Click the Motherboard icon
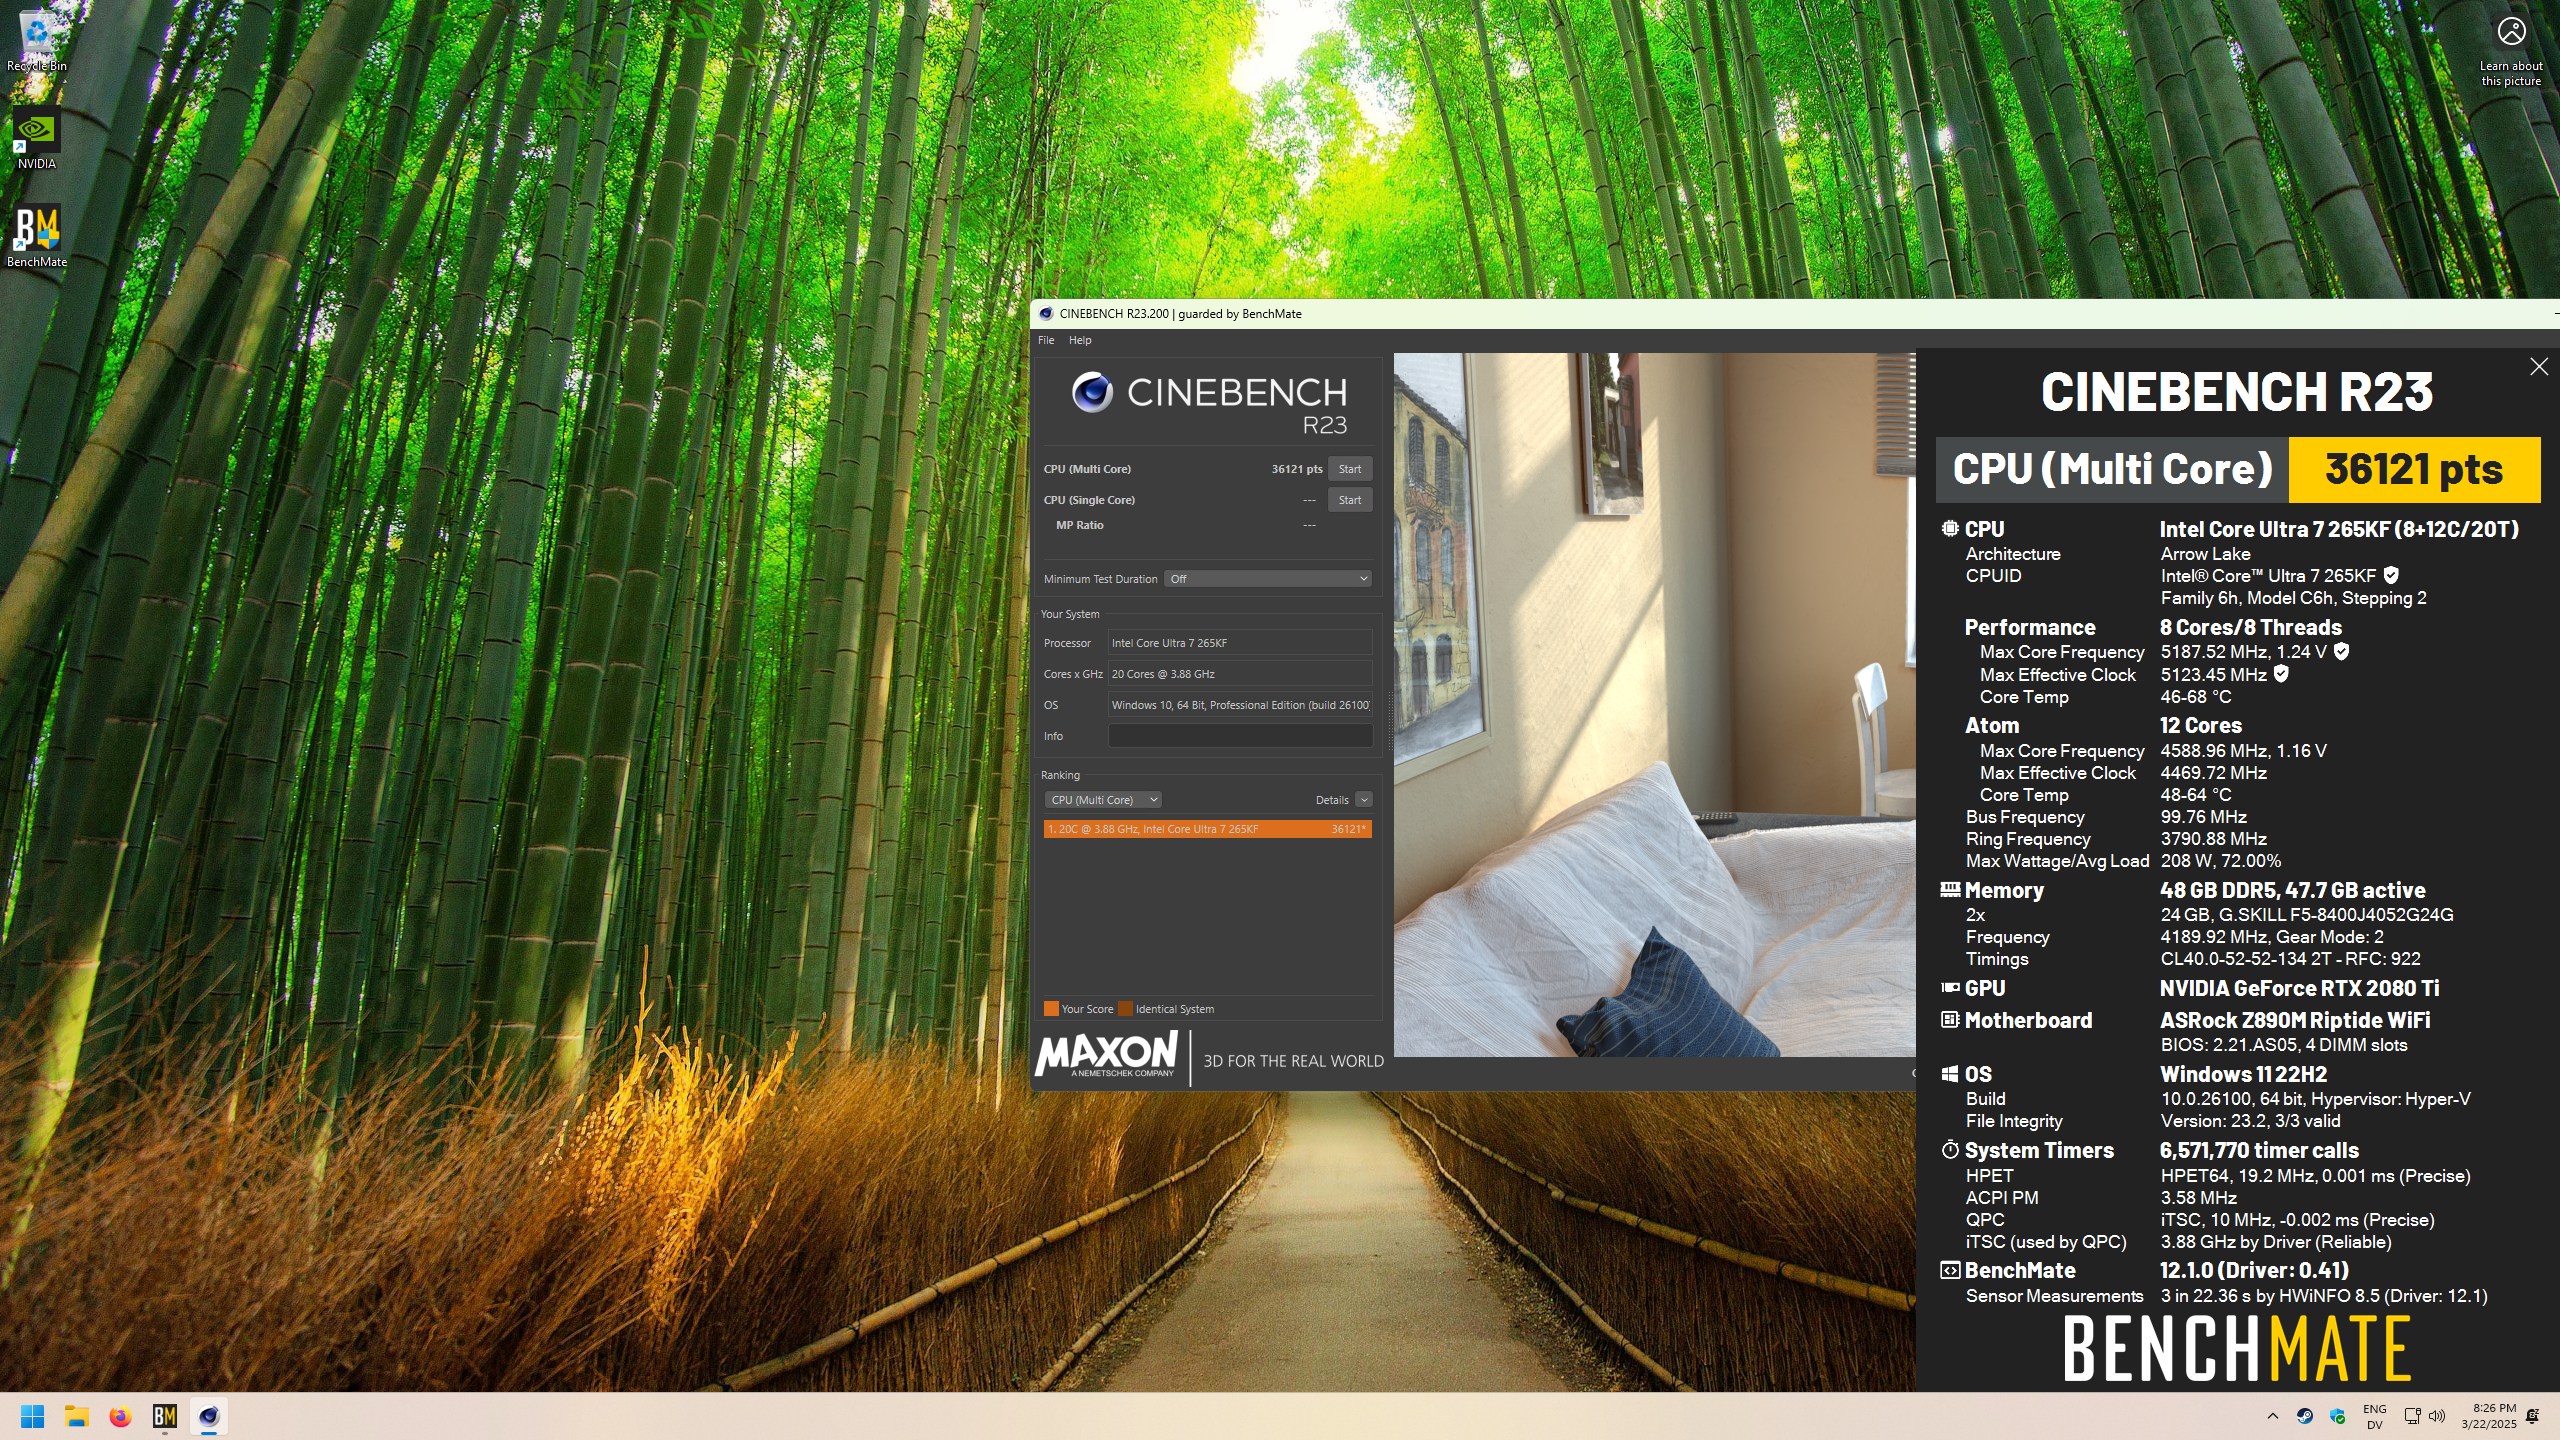Viewport: 2560px width, 1440px height. tap(1950, 1020)
